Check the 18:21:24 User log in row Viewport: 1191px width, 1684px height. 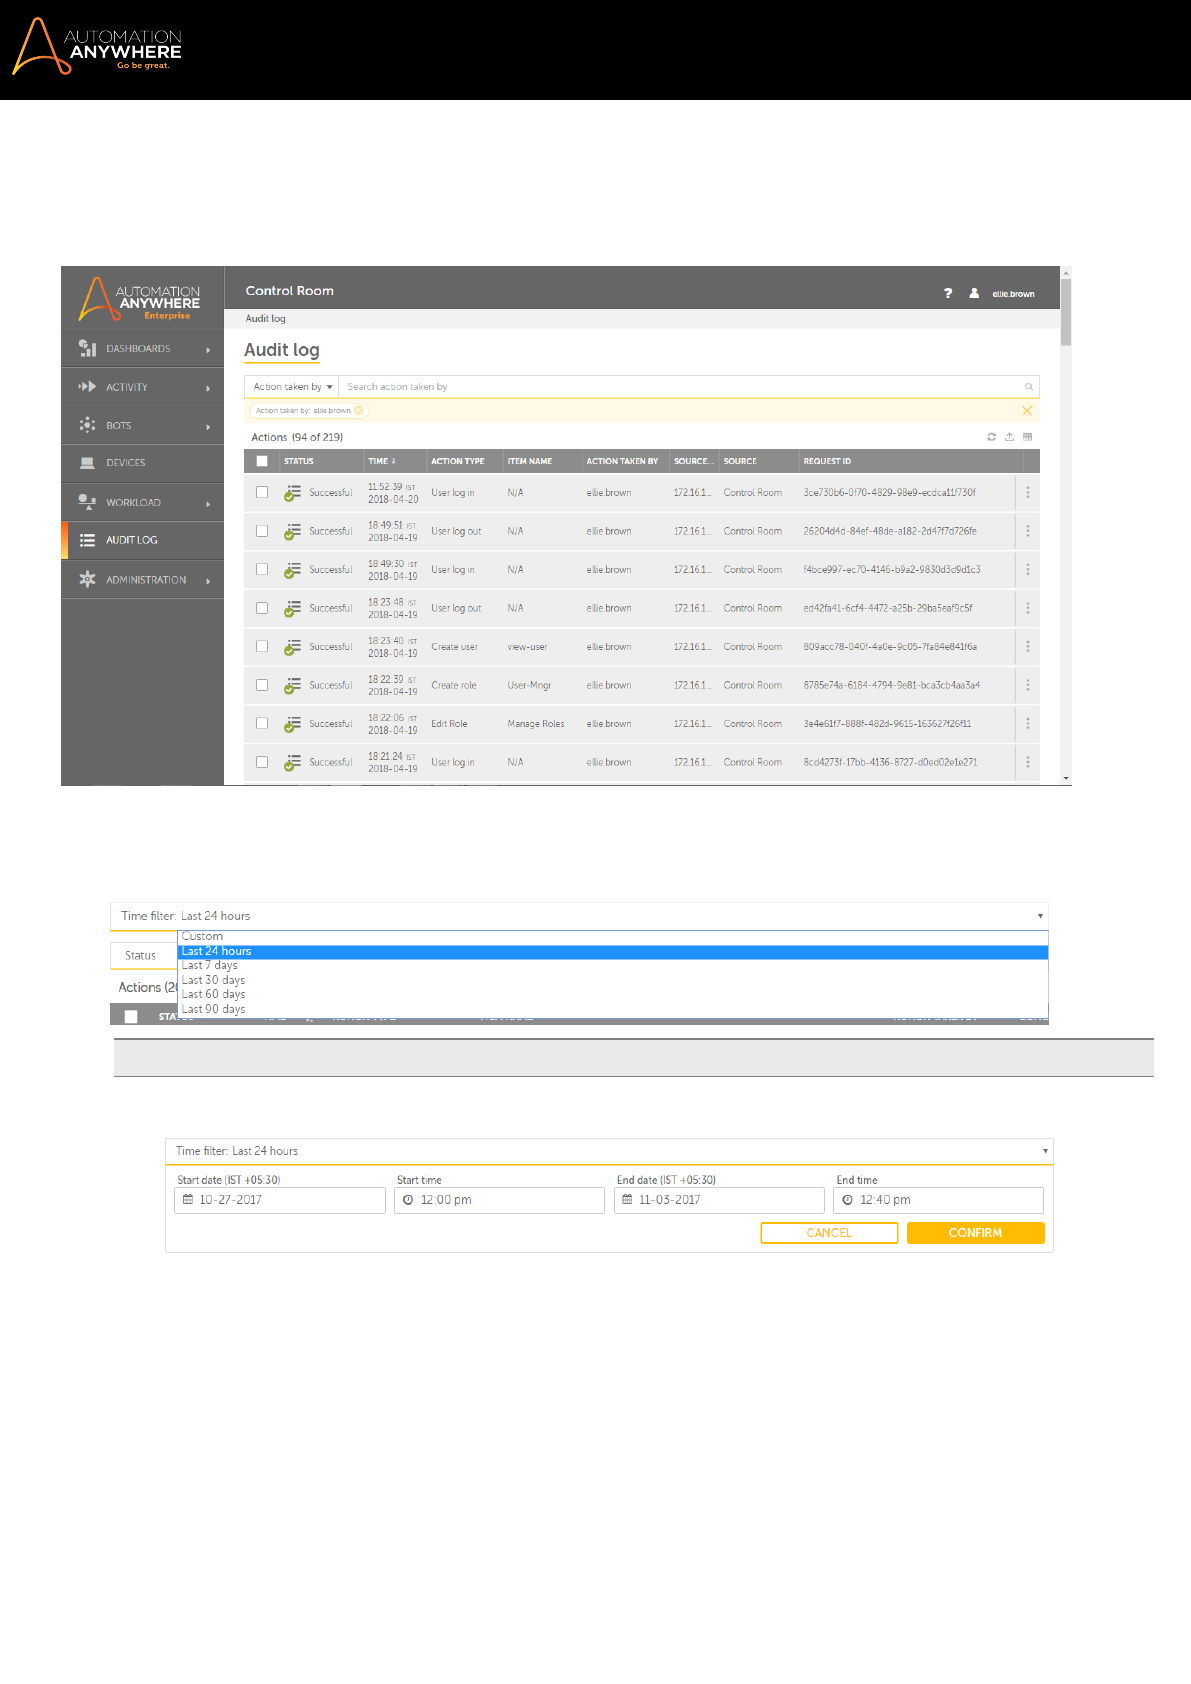pos(262,762)
